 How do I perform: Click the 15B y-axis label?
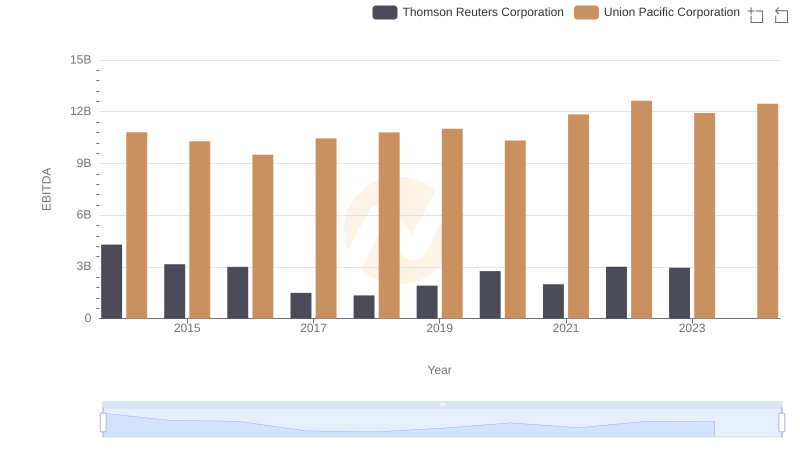click(81, 60)
